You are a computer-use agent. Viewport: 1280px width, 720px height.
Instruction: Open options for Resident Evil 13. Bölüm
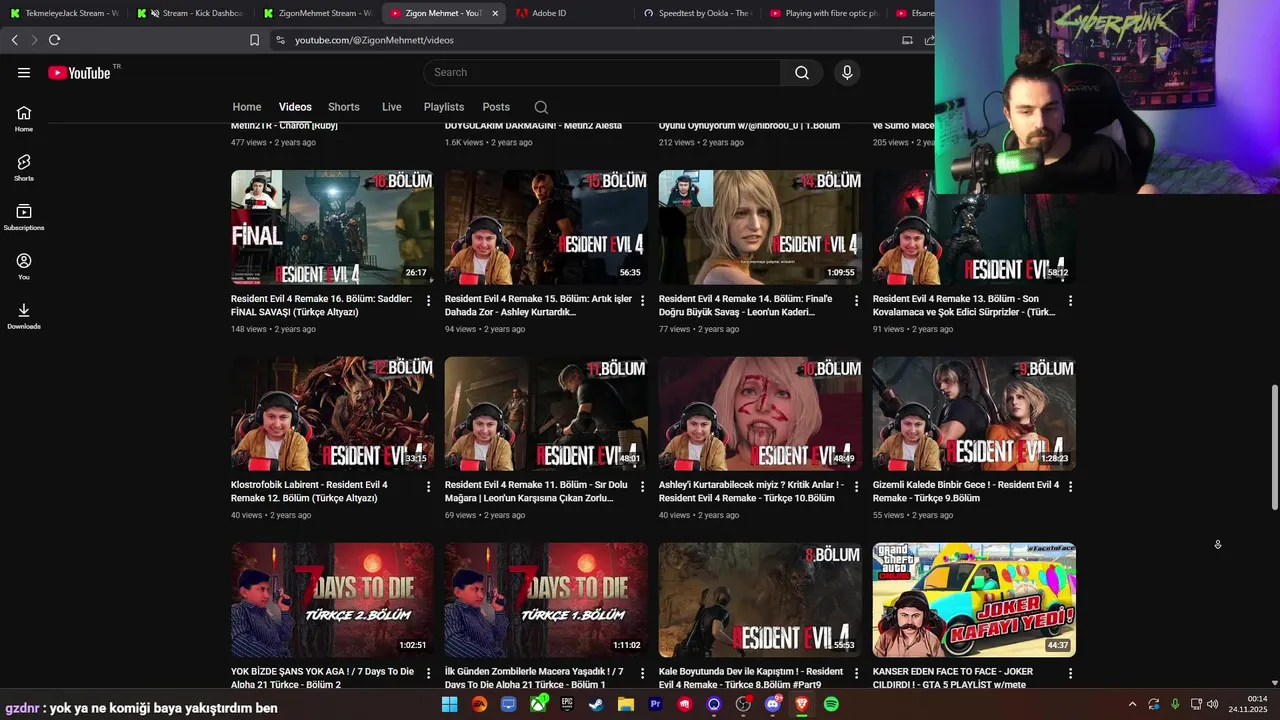tap(1071, 300)
